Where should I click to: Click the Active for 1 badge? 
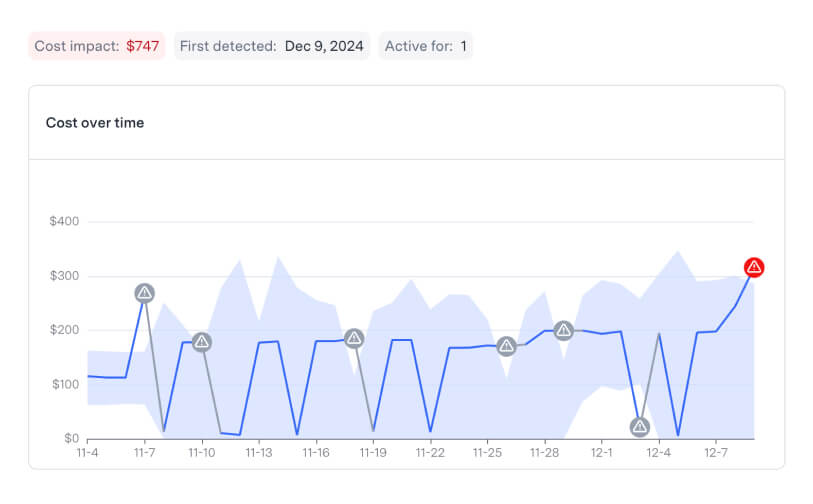426,46
